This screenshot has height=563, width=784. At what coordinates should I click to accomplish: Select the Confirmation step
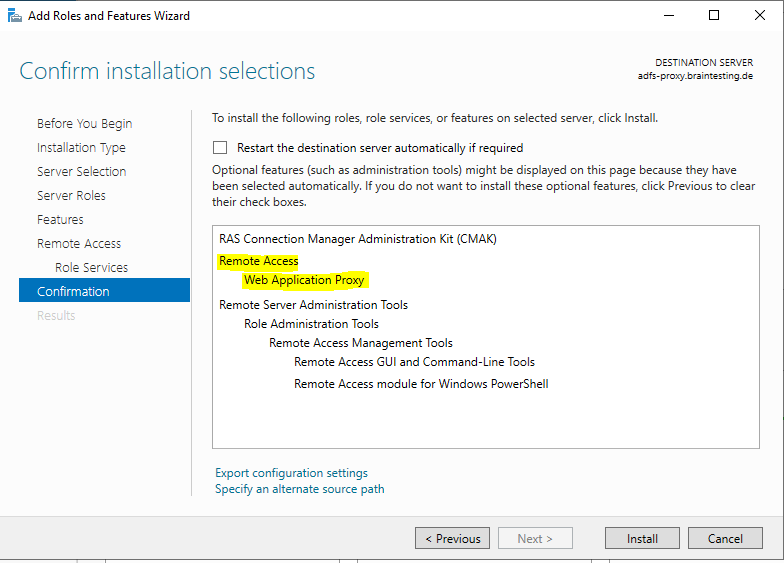click(x=104, y=290)
